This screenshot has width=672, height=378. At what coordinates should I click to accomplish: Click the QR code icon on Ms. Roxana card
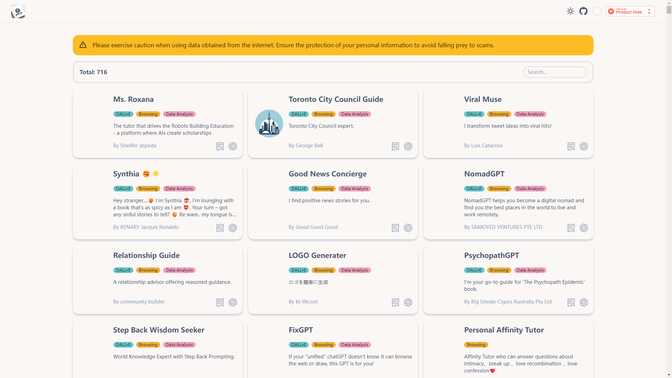pos(220,146)
